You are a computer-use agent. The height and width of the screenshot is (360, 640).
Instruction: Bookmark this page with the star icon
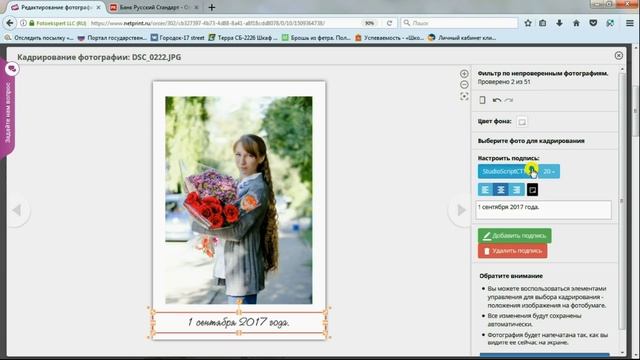528,23
